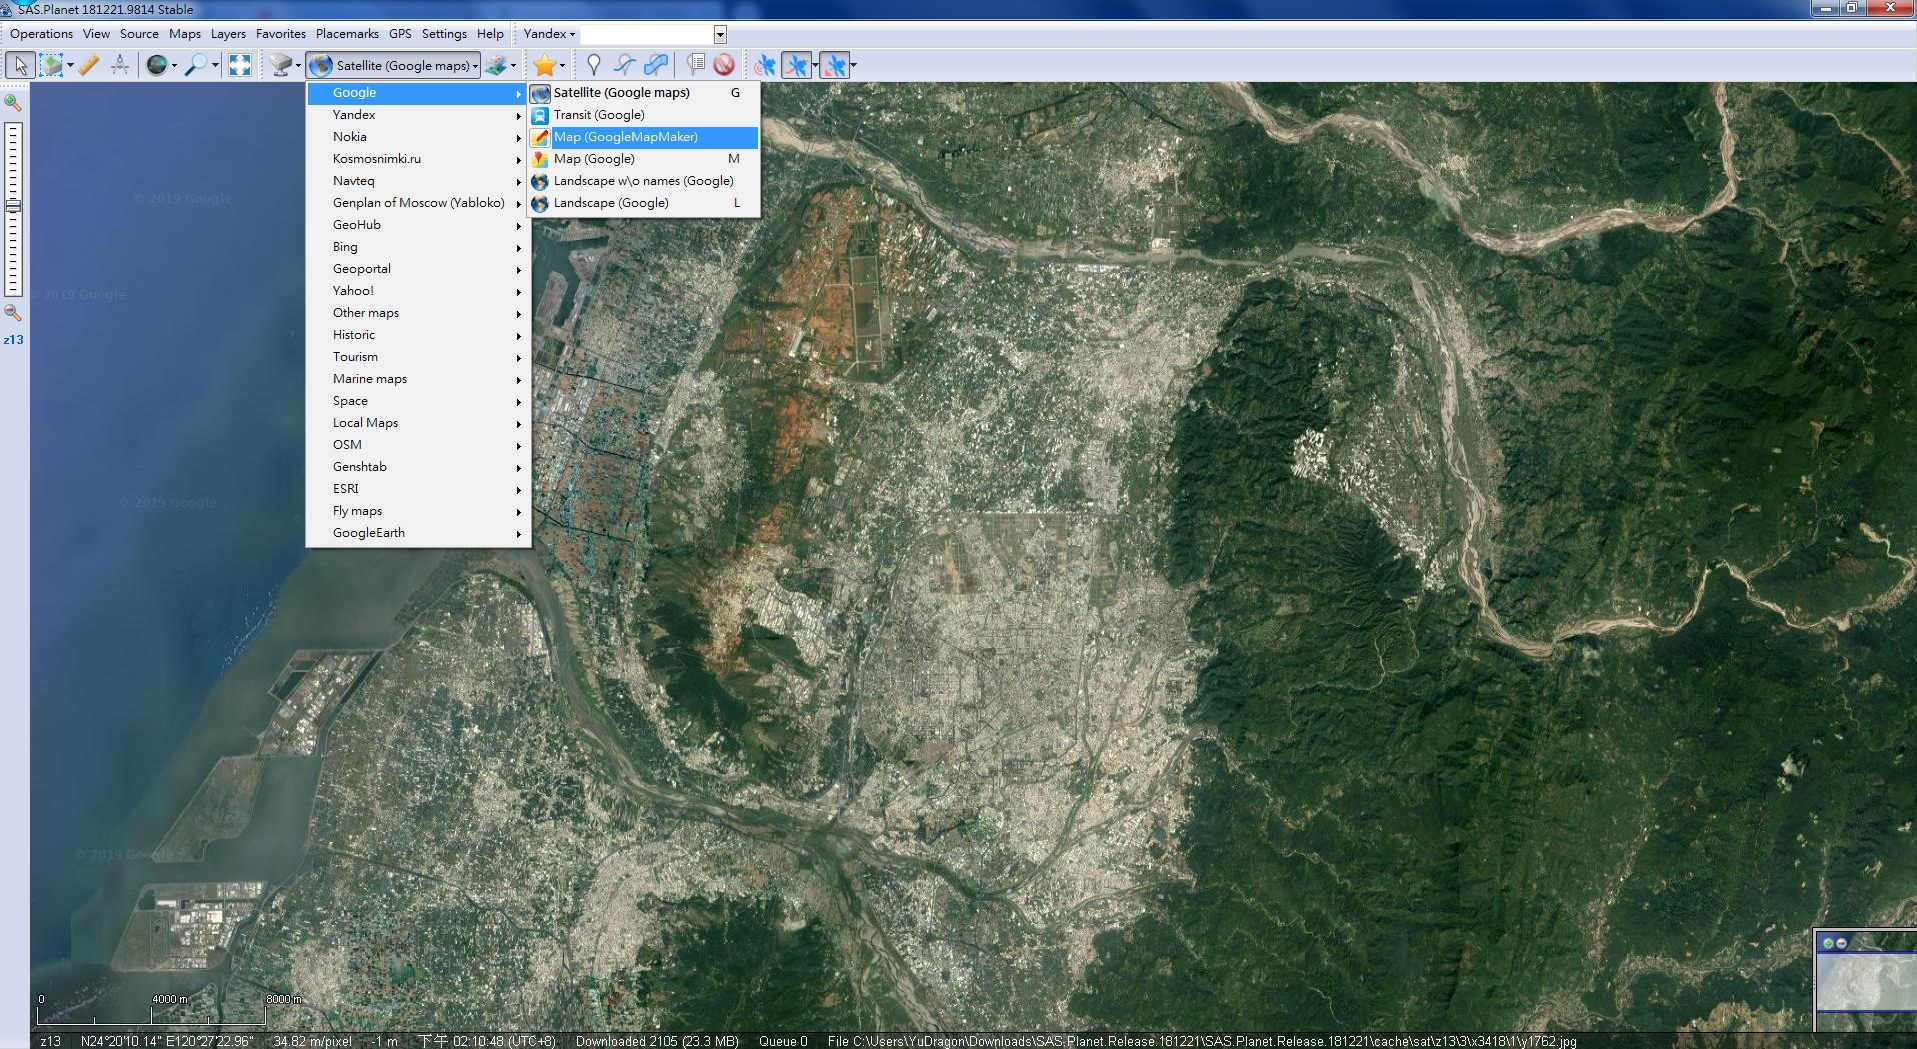Viewport: 1917px width, 1049px height.
Task: Expand the Local Maps submenu
Action: pos(418,423)
